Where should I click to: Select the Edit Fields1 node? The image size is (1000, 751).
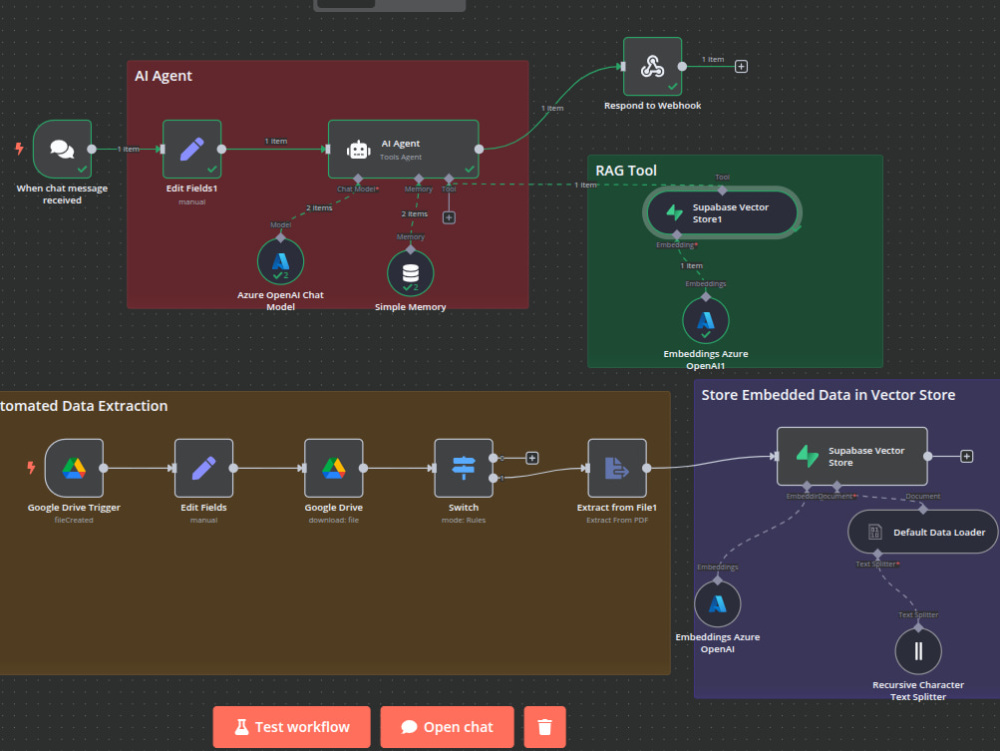coord(191,148)
